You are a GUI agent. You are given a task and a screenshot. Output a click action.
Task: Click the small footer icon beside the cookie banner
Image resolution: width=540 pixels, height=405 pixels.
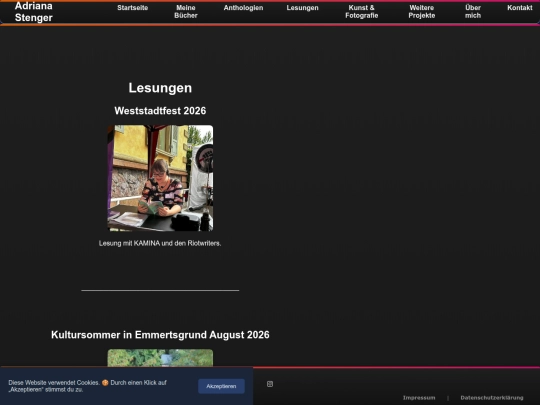pos(270,384)
